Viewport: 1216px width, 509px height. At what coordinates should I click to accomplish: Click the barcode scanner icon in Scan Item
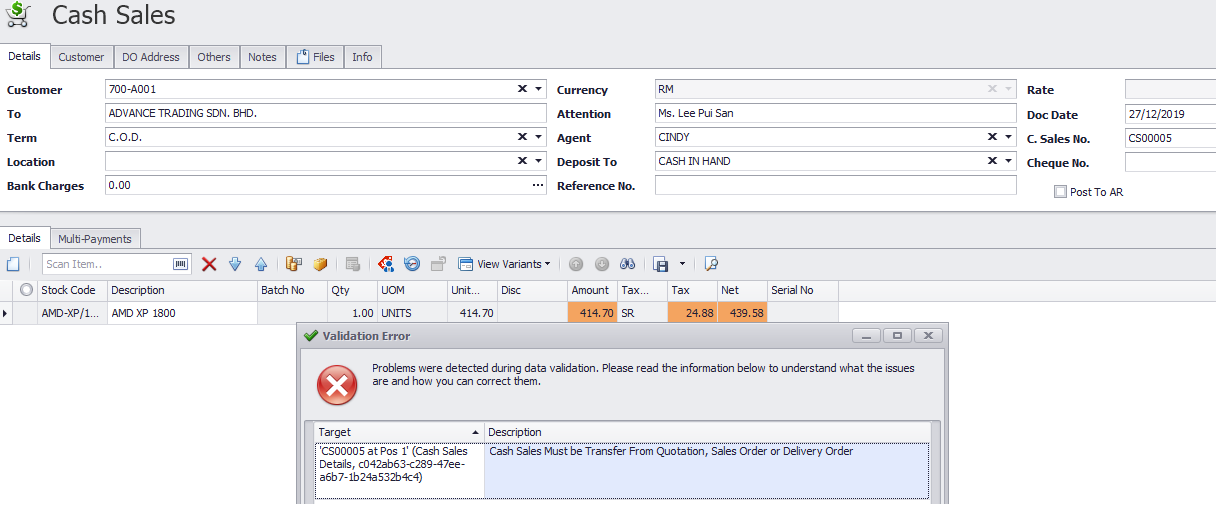(181, 264)
